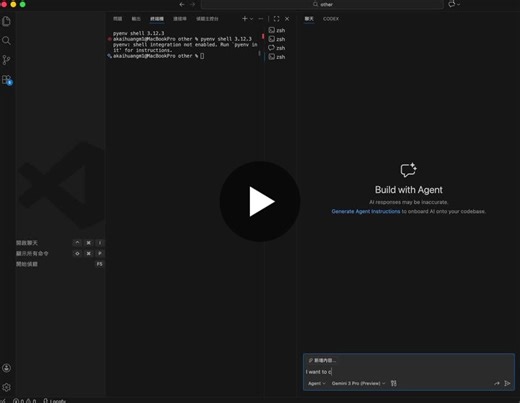The image size is (520, 403).
Task: Select the zsh terminal with speech-bubble icon
Action: pos(277,48)
